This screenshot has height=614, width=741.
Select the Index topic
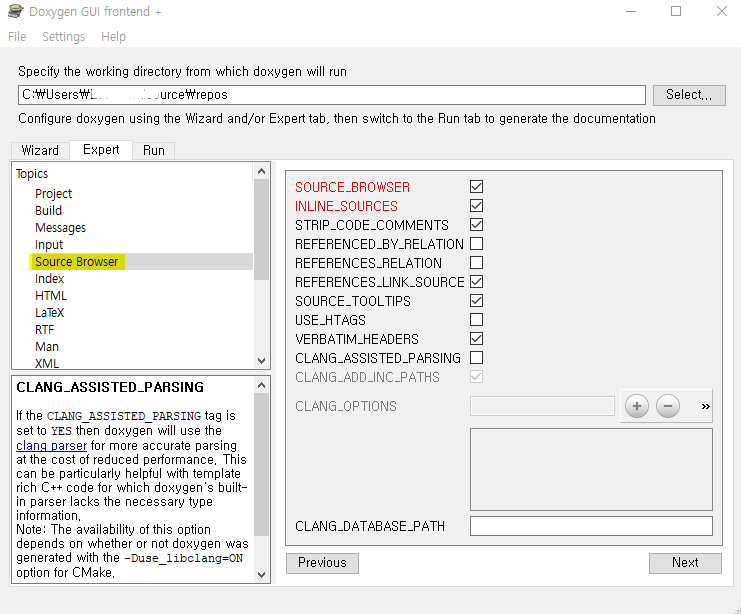(x=49, y=278)
